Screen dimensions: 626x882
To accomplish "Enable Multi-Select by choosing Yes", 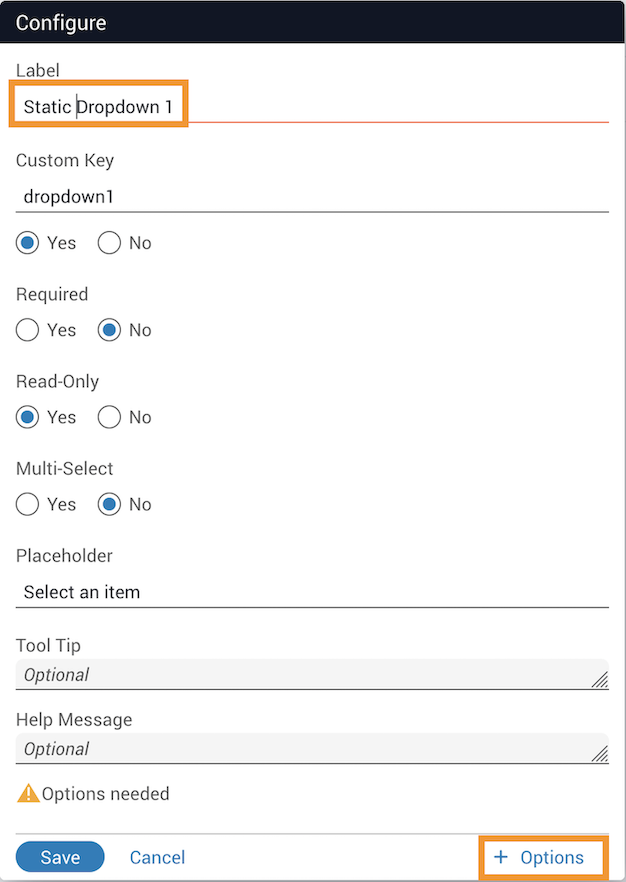I will [28, 504].
